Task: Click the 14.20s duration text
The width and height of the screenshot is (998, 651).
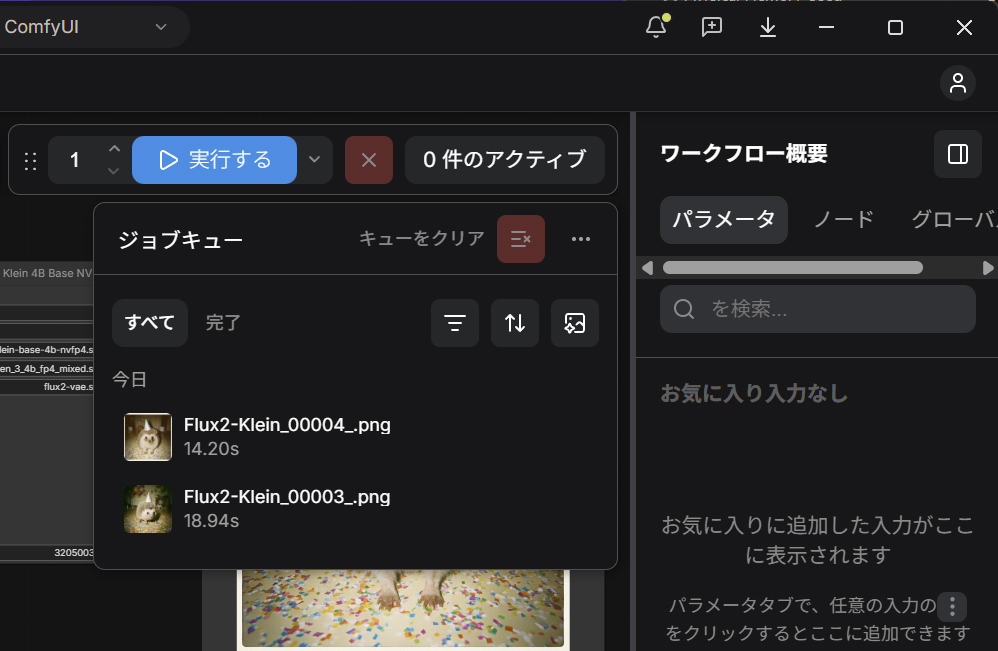Action: point(211,449)
